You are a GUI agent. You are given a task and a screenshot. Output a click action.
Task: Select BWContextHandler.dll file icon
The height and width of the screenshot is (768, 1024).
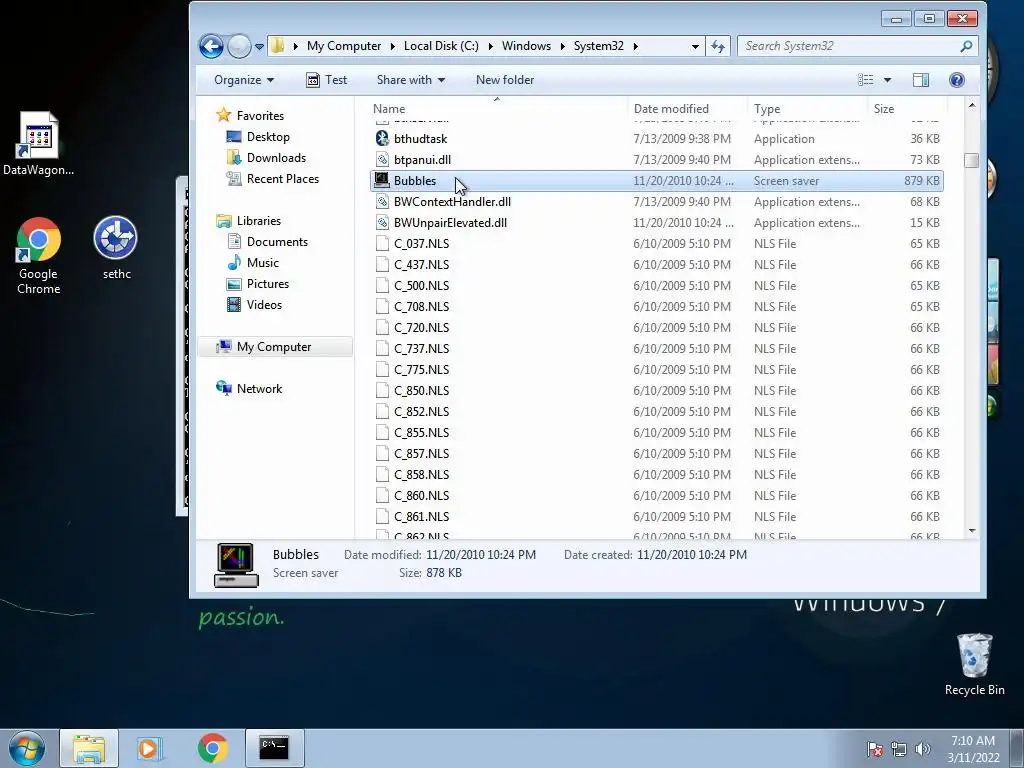click(x=382, y=201)
